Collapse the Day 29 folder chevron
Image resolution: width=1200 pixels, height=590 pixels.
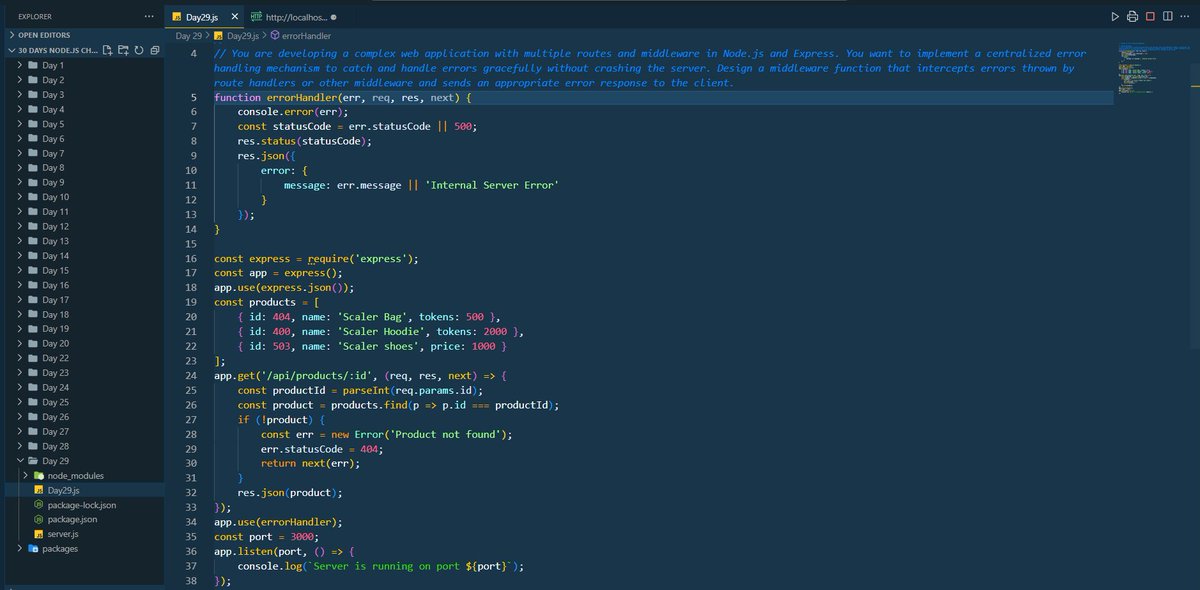point(20,461)
